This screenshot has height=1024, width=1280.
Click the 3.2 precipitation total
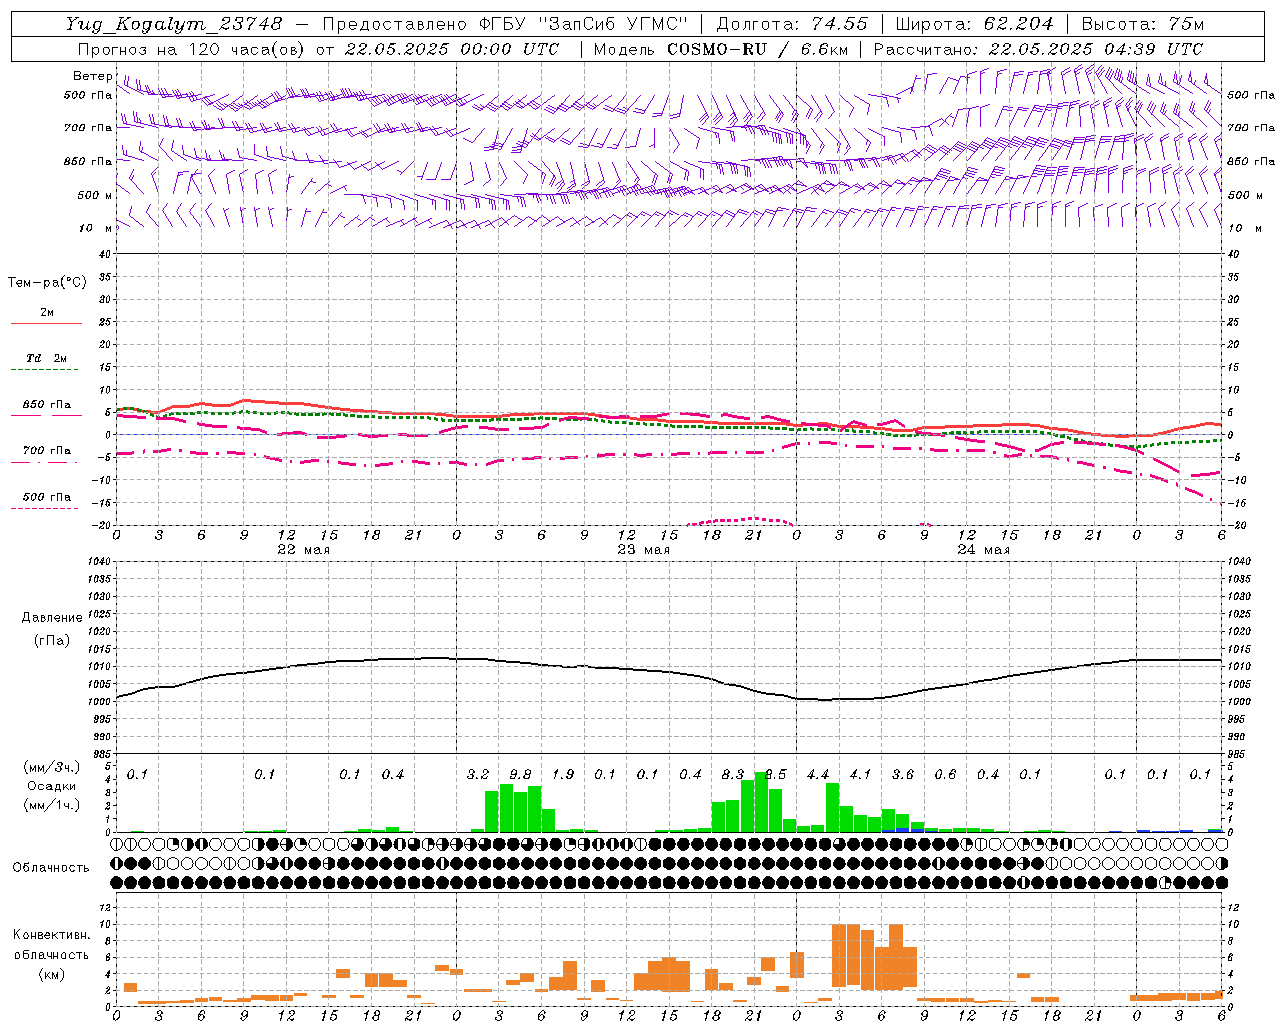coord(478,774)
